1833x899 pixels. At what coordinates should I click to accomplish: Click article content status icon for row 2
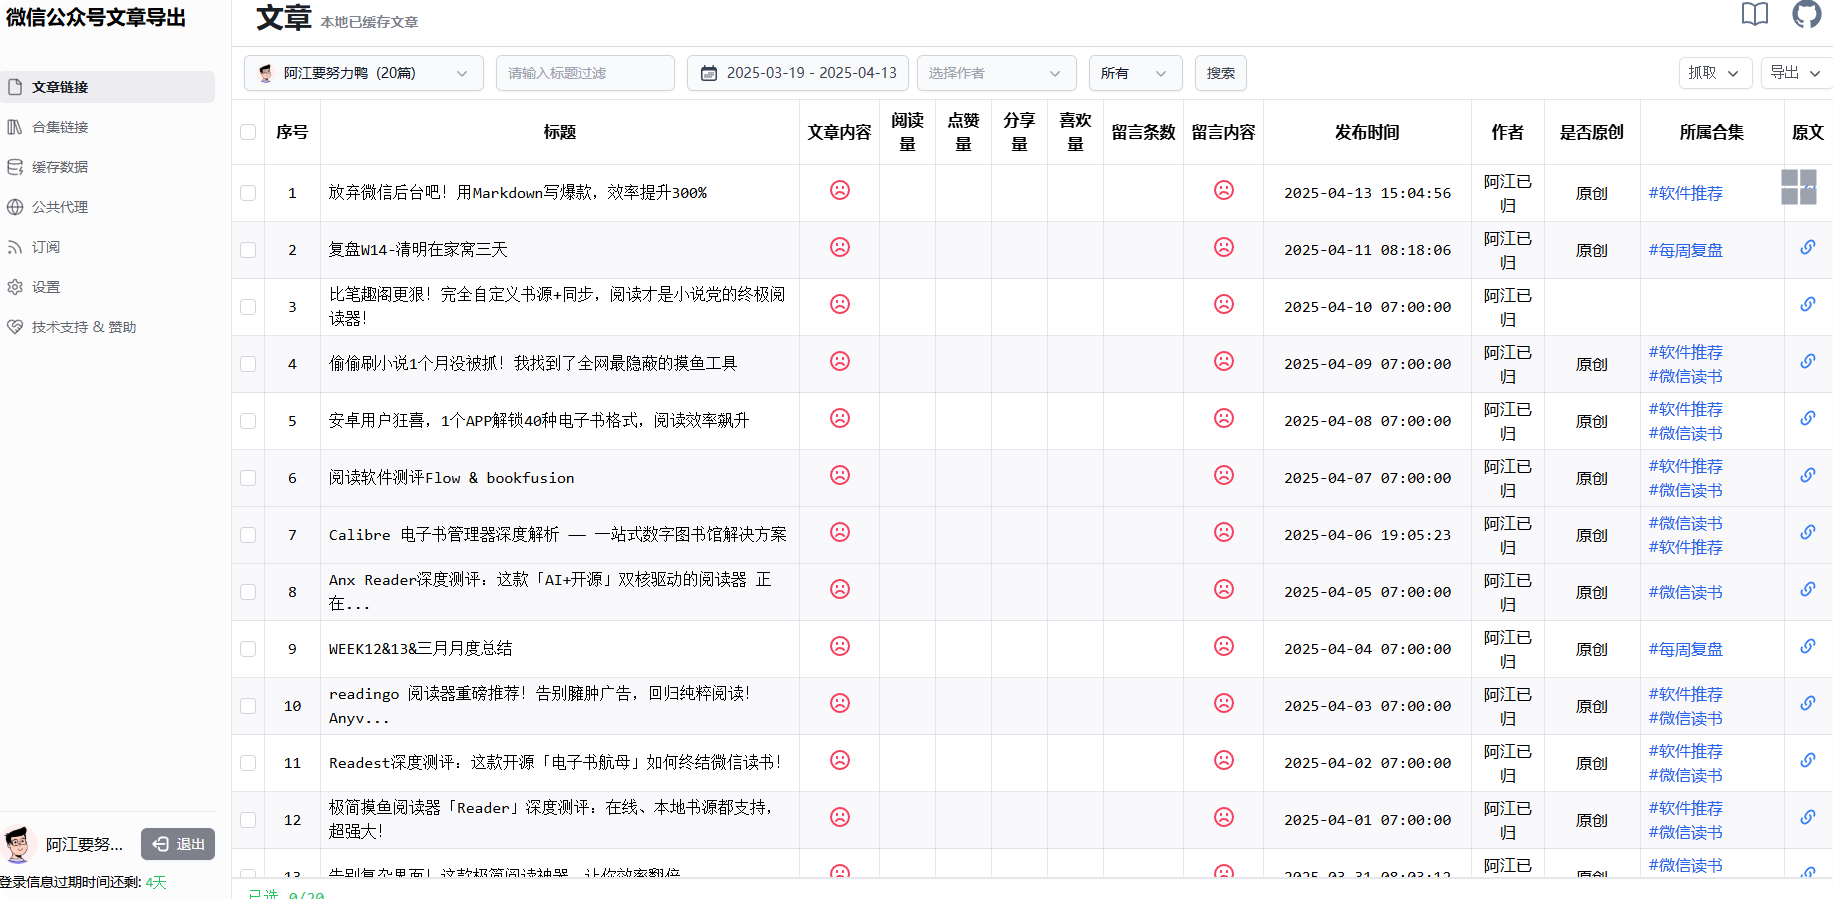(x=840, y=247)
